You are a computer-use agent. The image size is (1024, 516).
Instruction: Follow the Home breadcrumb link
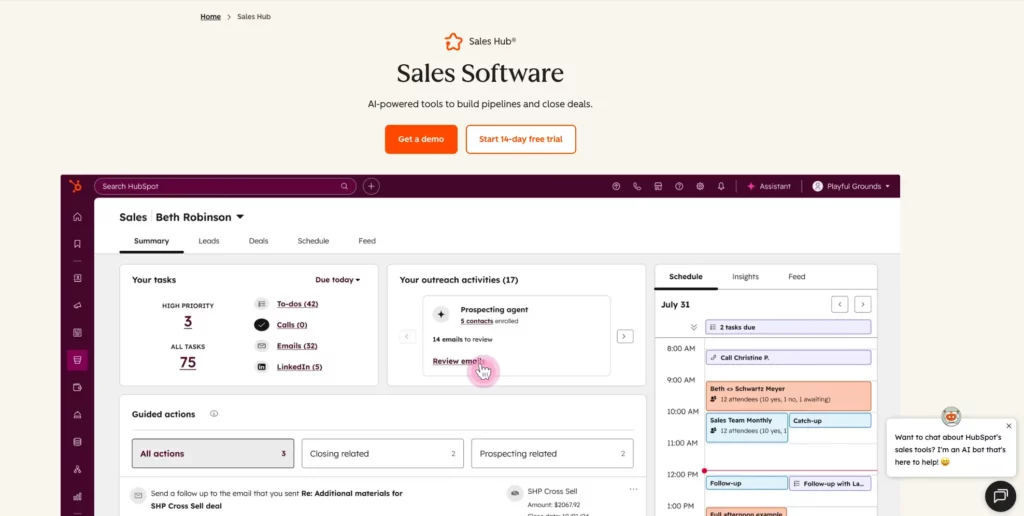point(210,16)
